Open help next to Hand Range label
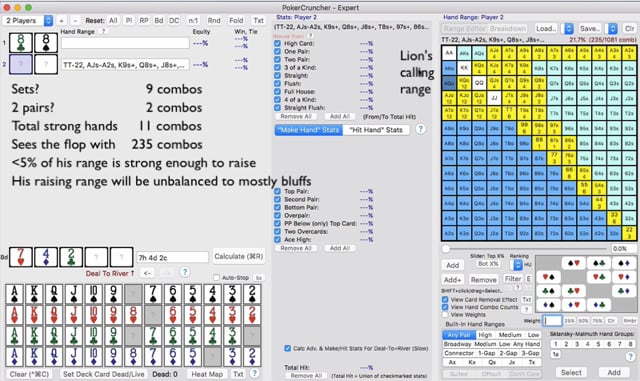640x381 pixels. point(103,31)
